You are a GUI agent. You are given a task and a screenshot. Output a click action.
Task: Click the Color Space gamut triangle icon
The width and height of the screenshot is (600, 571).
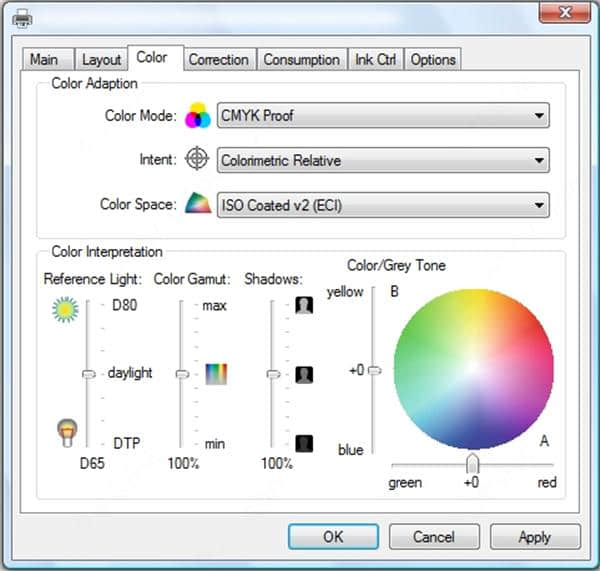pos(198,203)
